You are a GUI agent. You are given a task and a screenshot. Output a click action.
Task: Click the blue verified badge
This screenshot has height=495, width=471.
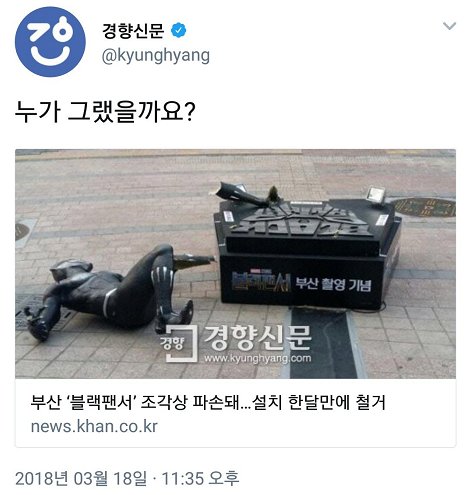tap(179, 30)
